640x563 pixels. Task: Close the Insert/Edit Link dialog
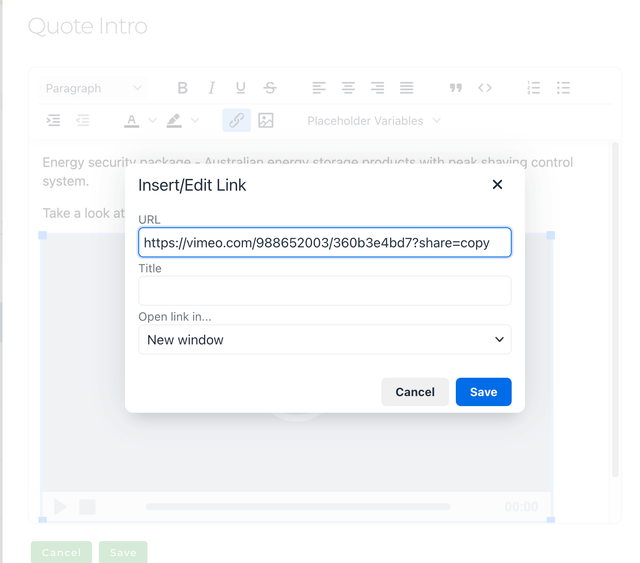pyautogui.click(x=497, y=185)
